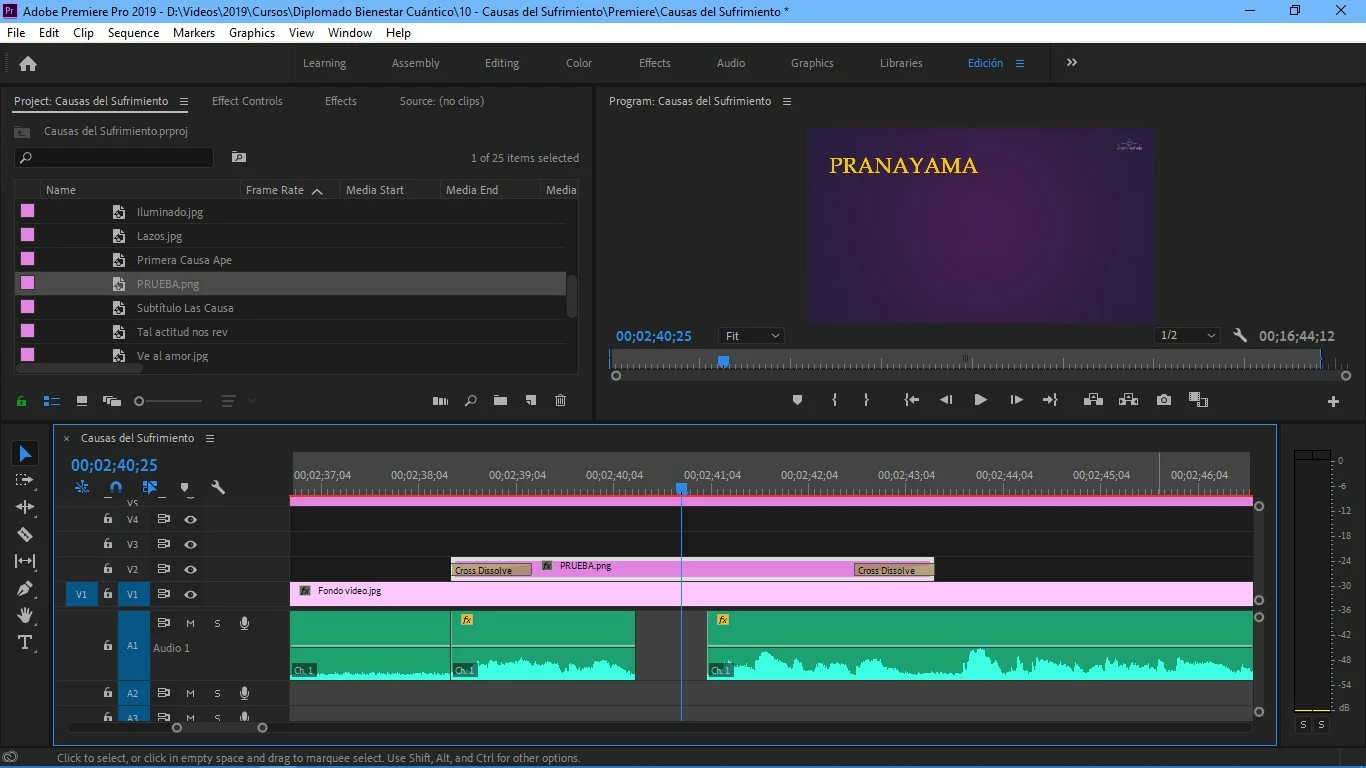Open timeline display settings wrench
Image resolution: width=1366 pixels, height=768 pixels.
[218, 488]
